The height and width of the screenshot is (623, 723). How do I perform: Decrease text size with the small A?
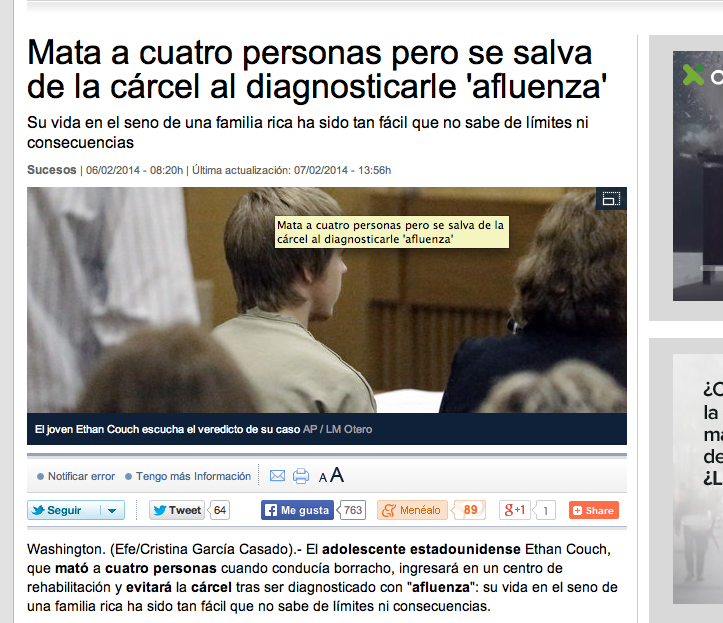(323, 478)
